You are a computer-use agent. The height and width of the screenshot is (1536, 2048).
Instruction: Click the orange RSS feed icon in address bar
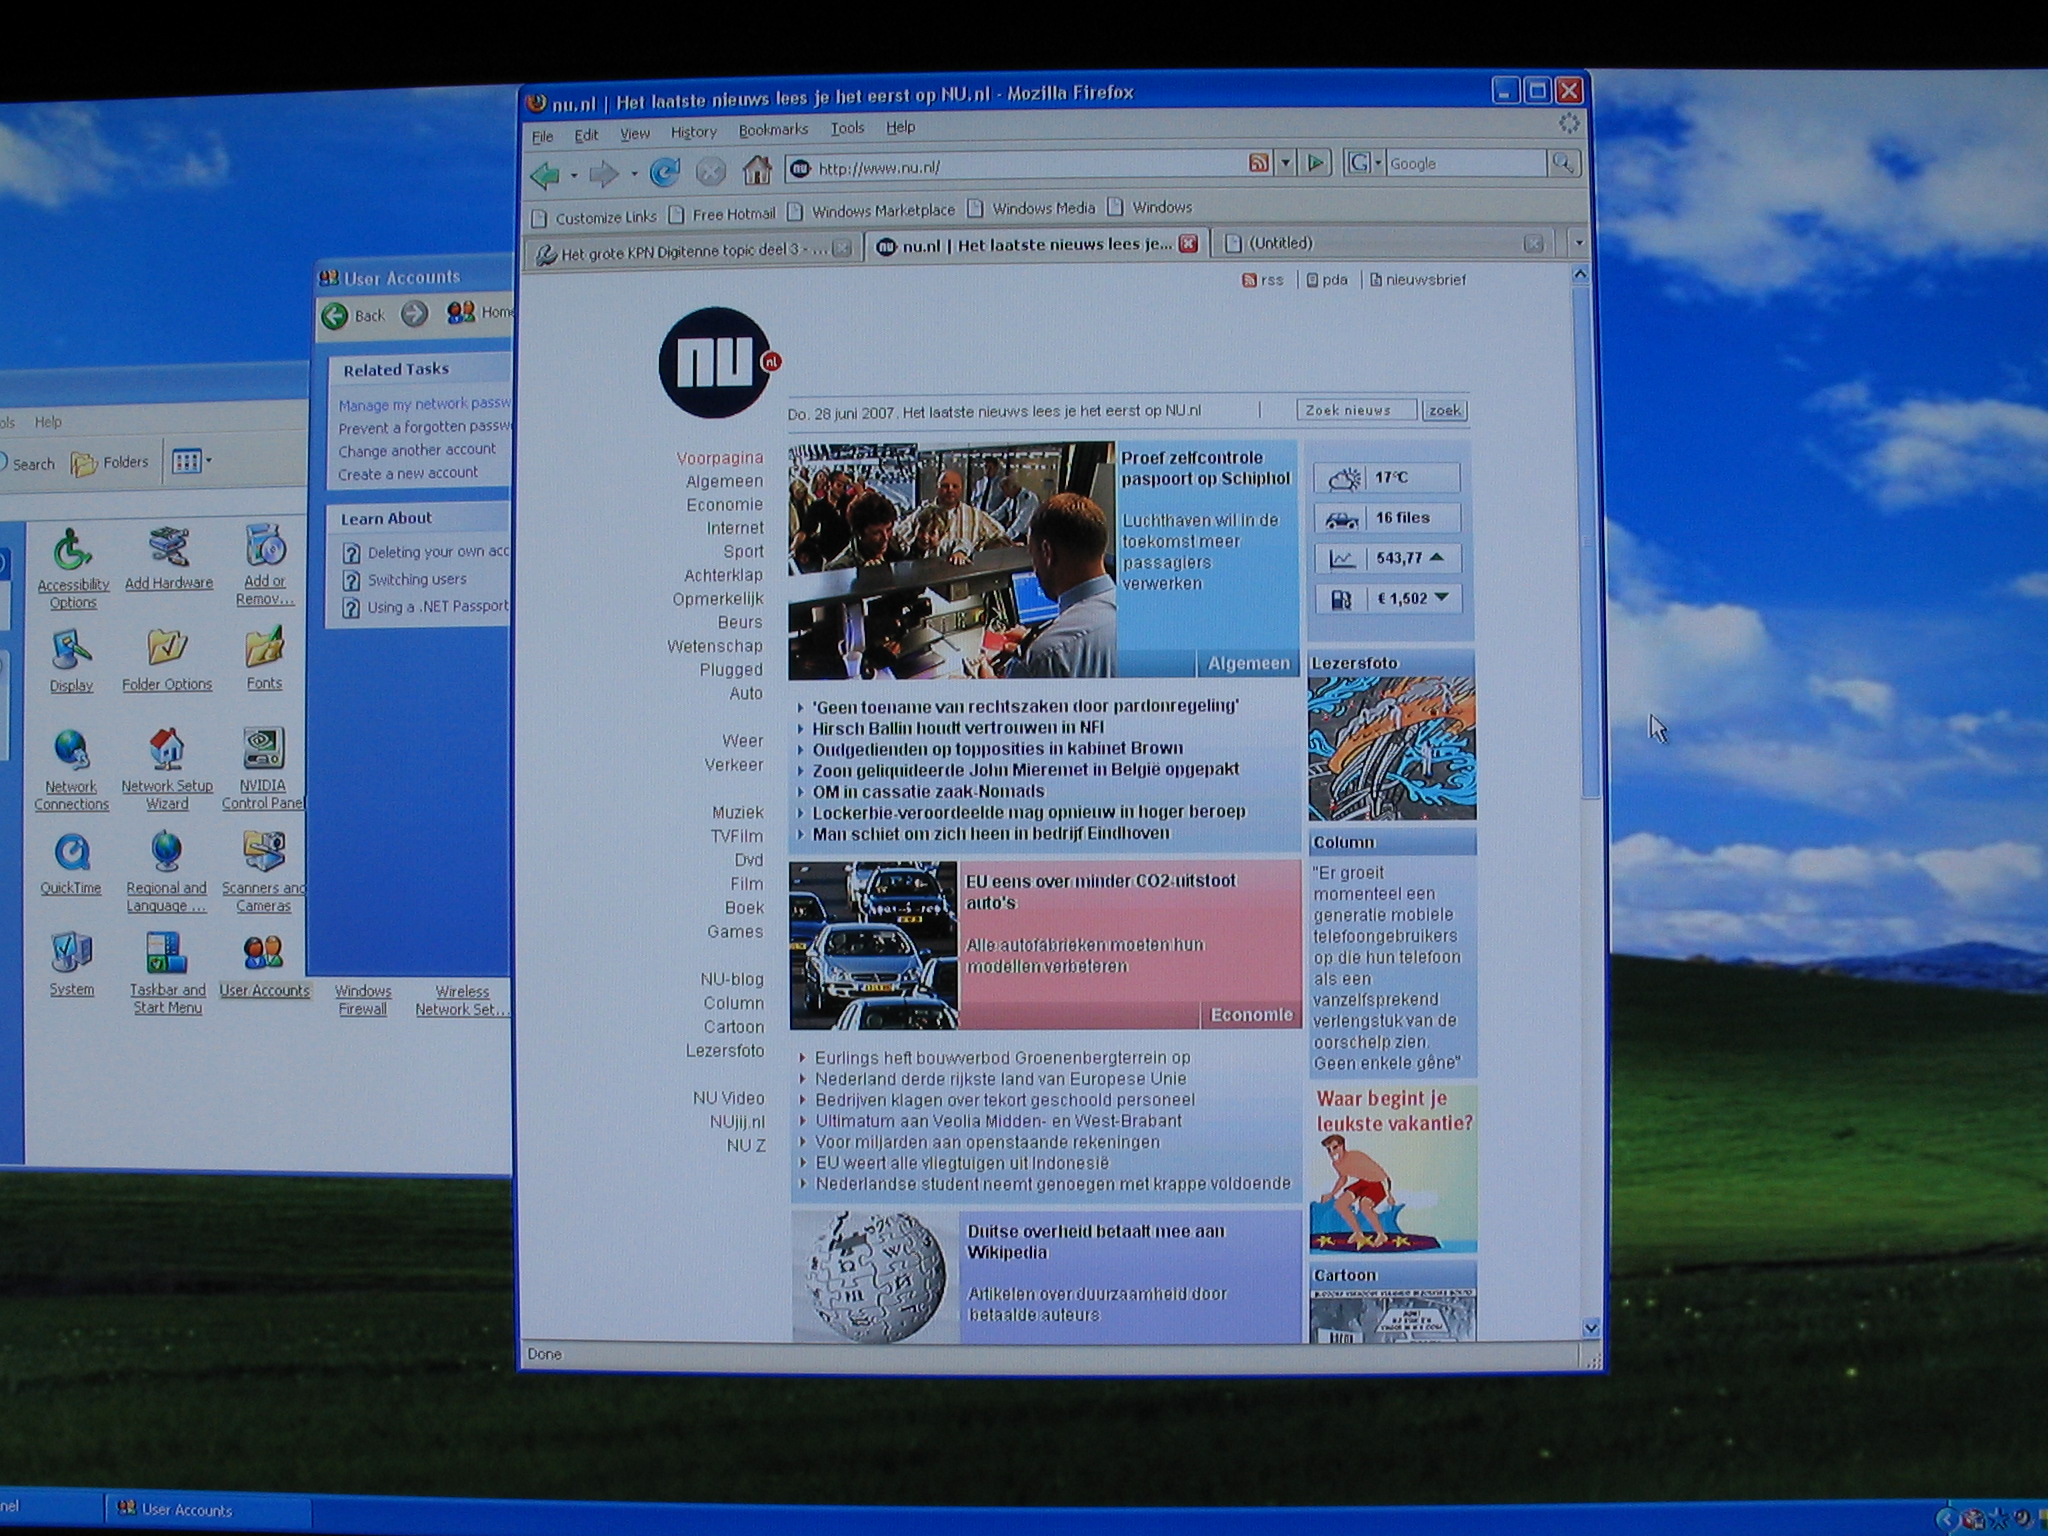pos(1259,163)
